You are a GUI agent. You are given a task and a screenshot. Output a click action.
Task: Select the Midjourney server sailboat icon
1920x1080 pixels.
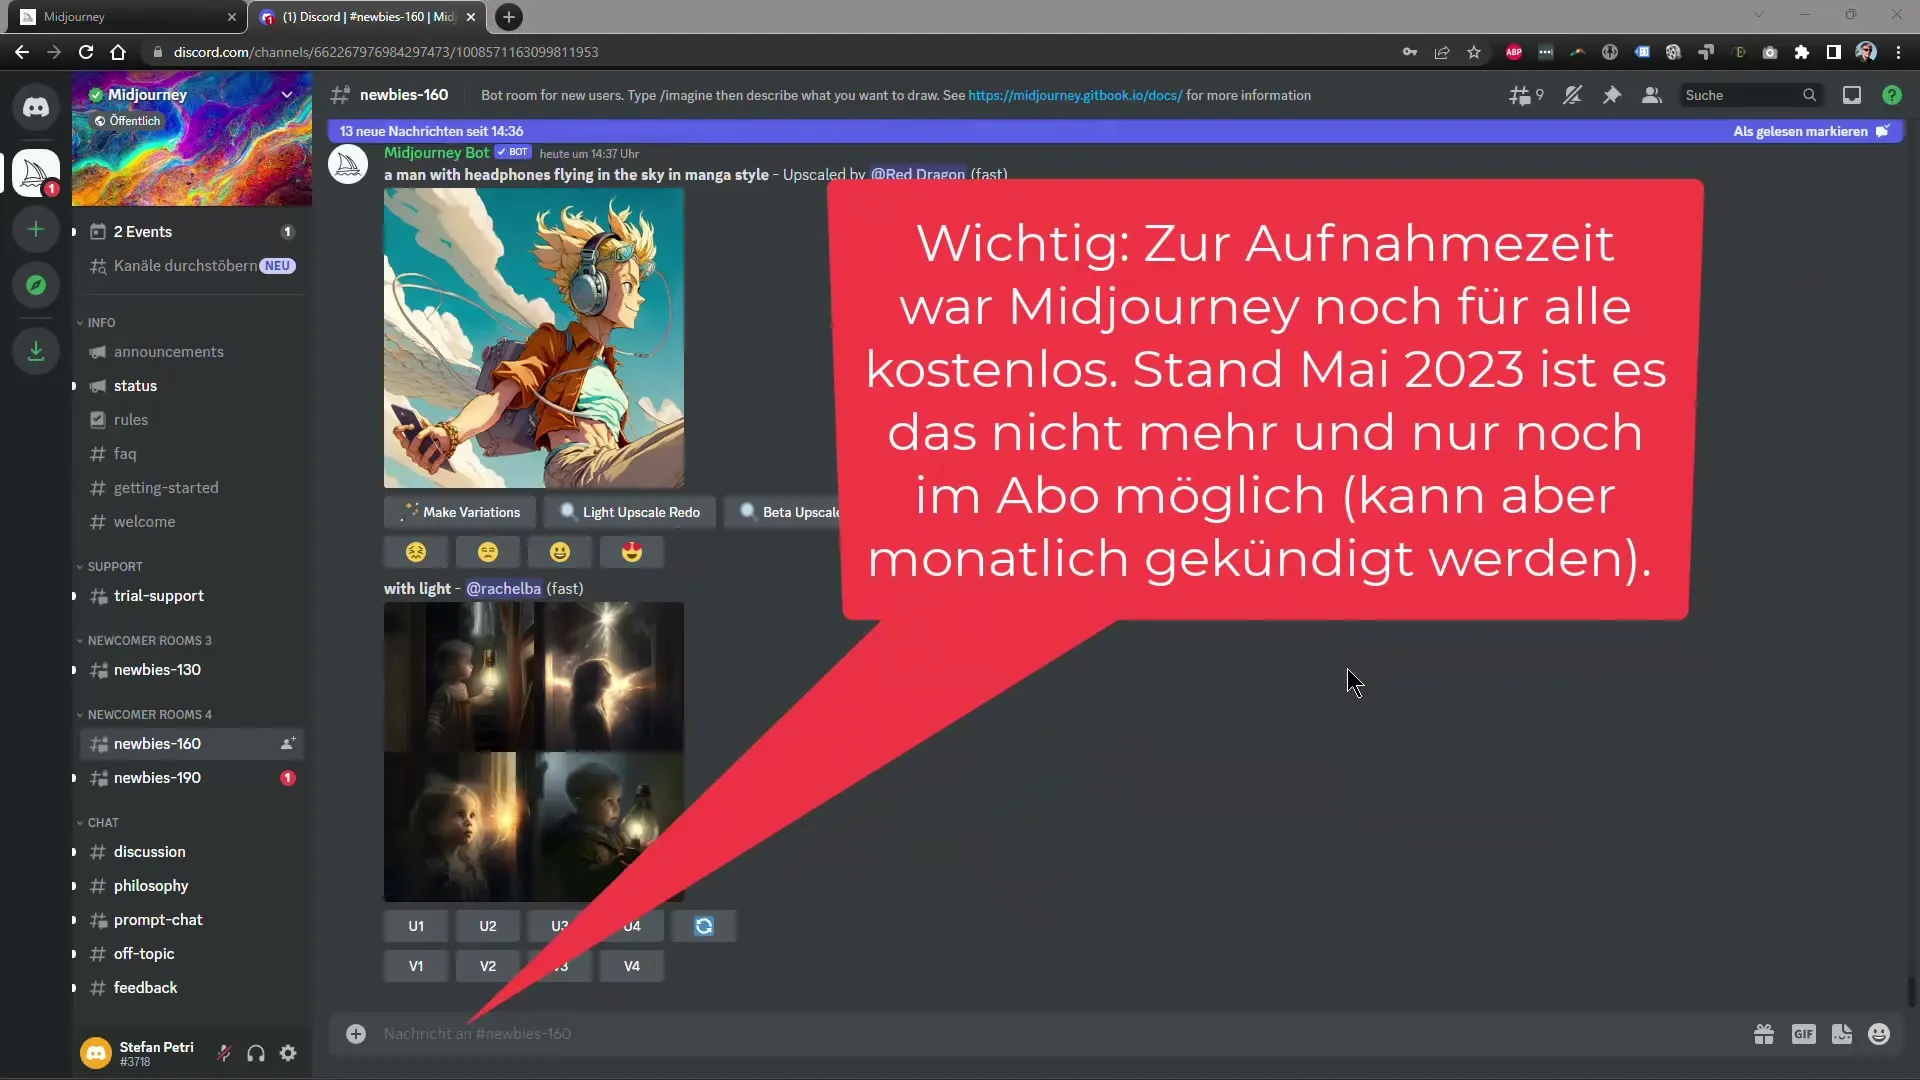coord(36,173)
